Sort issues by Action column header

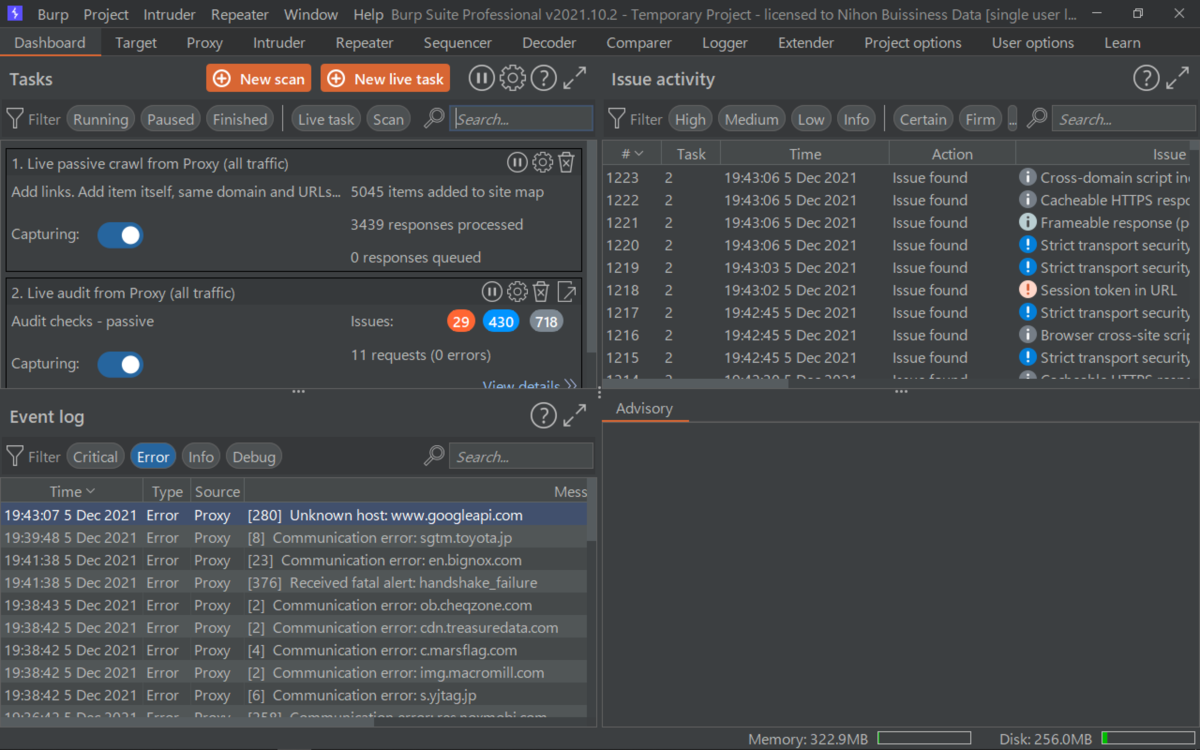tap(952, 154)
